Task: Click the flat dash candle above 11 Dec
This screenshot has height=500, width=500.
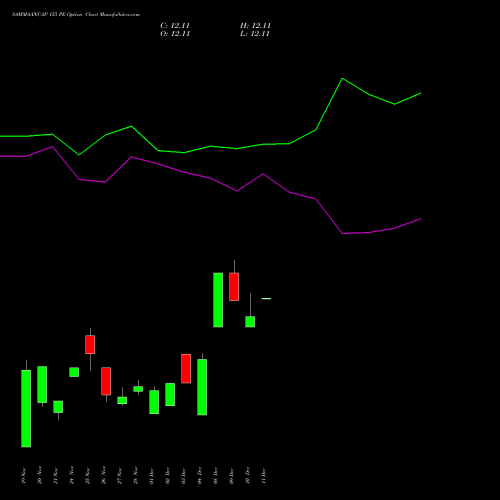Action: pyautogui.click(x=266, y=299)
